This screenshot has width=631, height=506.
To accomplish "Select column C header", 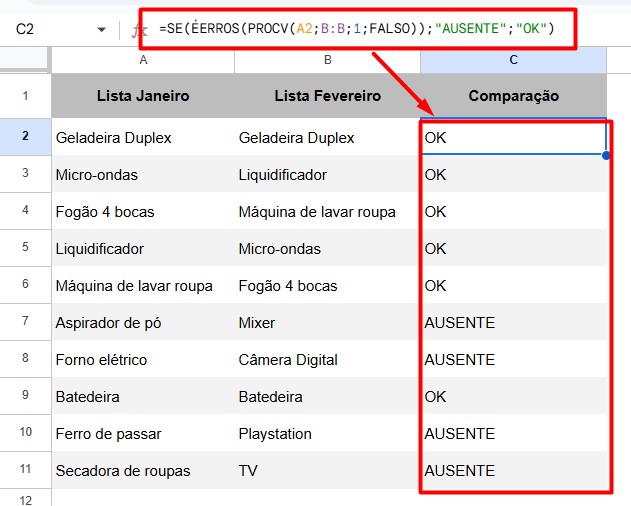I will click(513, 60).
